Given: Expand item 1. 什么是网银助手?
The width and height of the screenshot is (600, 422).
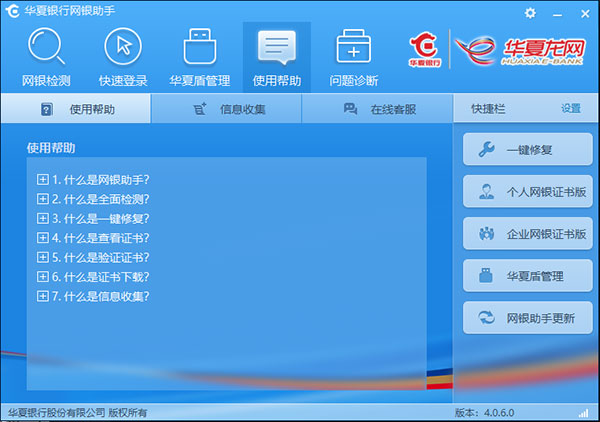Looking at the screenshot, I should point(42,179).
